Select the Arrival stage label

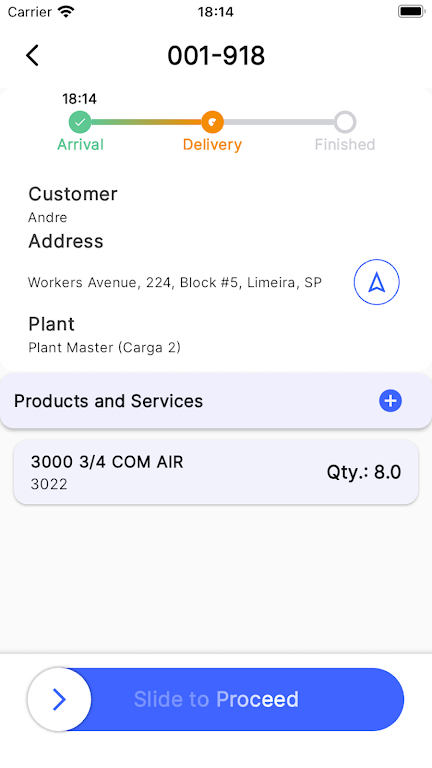tap(80, 145)
